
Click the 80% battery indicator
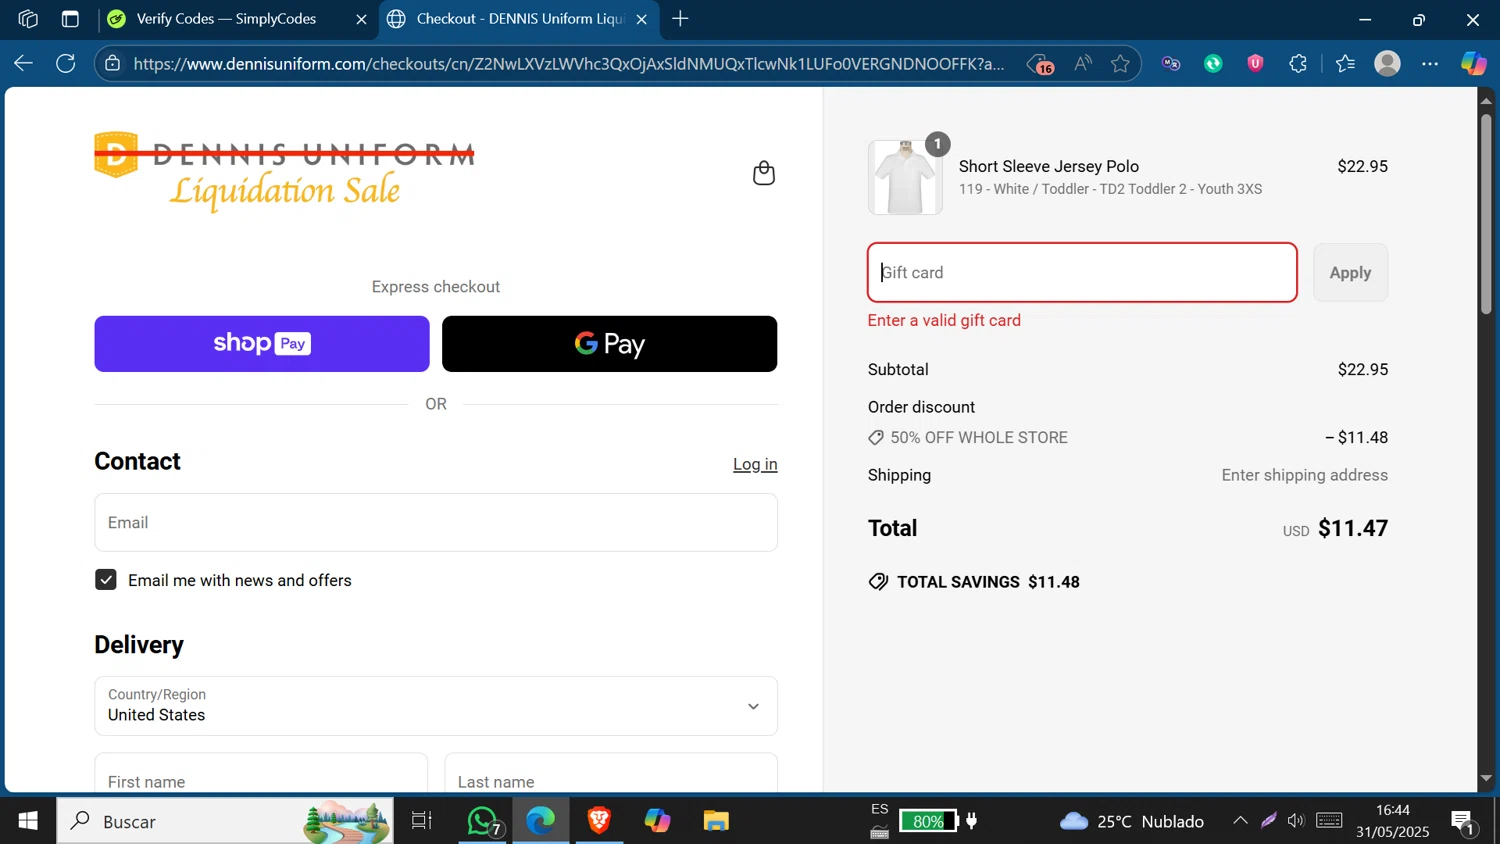928,821
